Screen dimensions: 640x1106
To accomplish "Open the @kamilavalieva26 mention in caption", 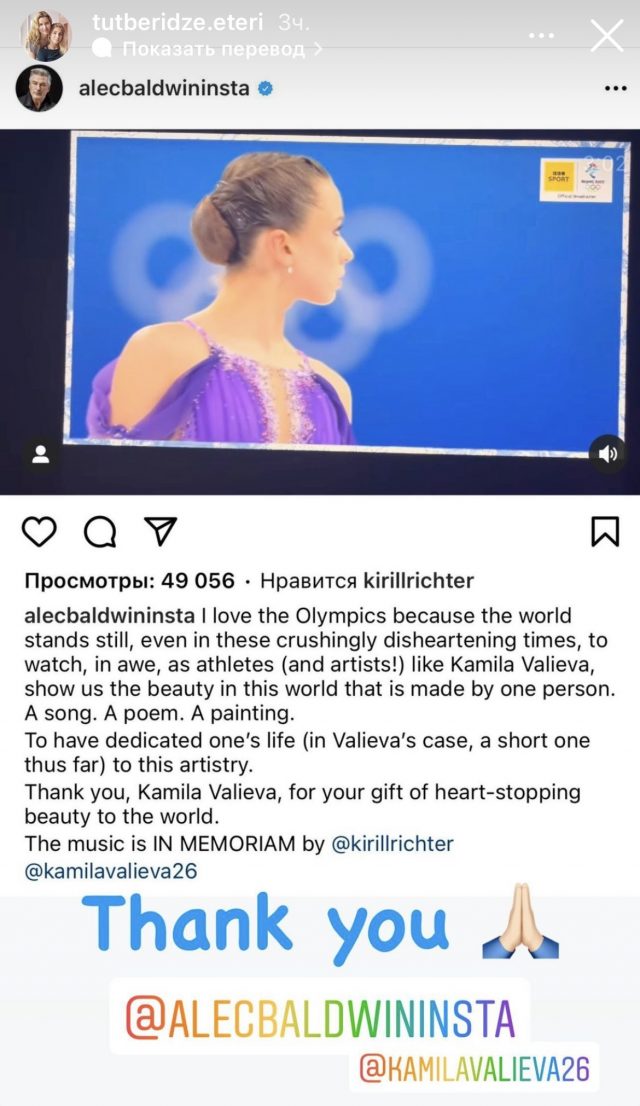I will coord(110,871).
